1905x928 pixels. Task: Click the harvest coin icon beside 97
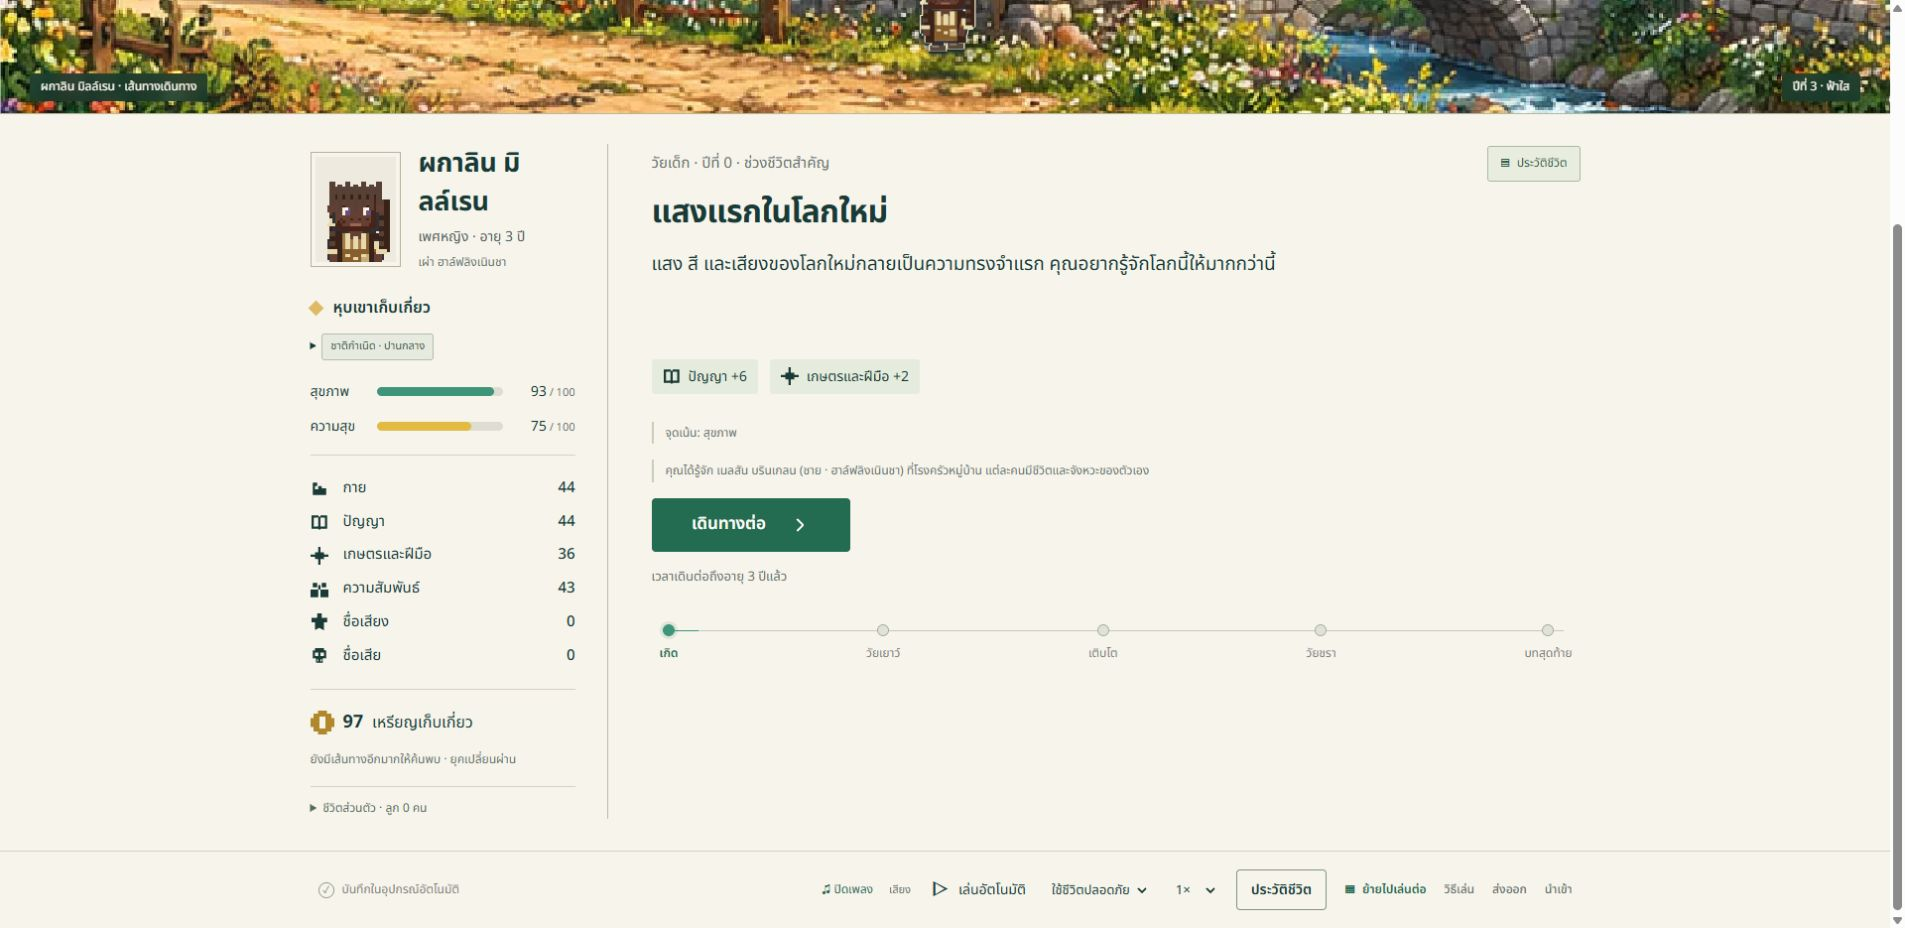coord(322,722)
